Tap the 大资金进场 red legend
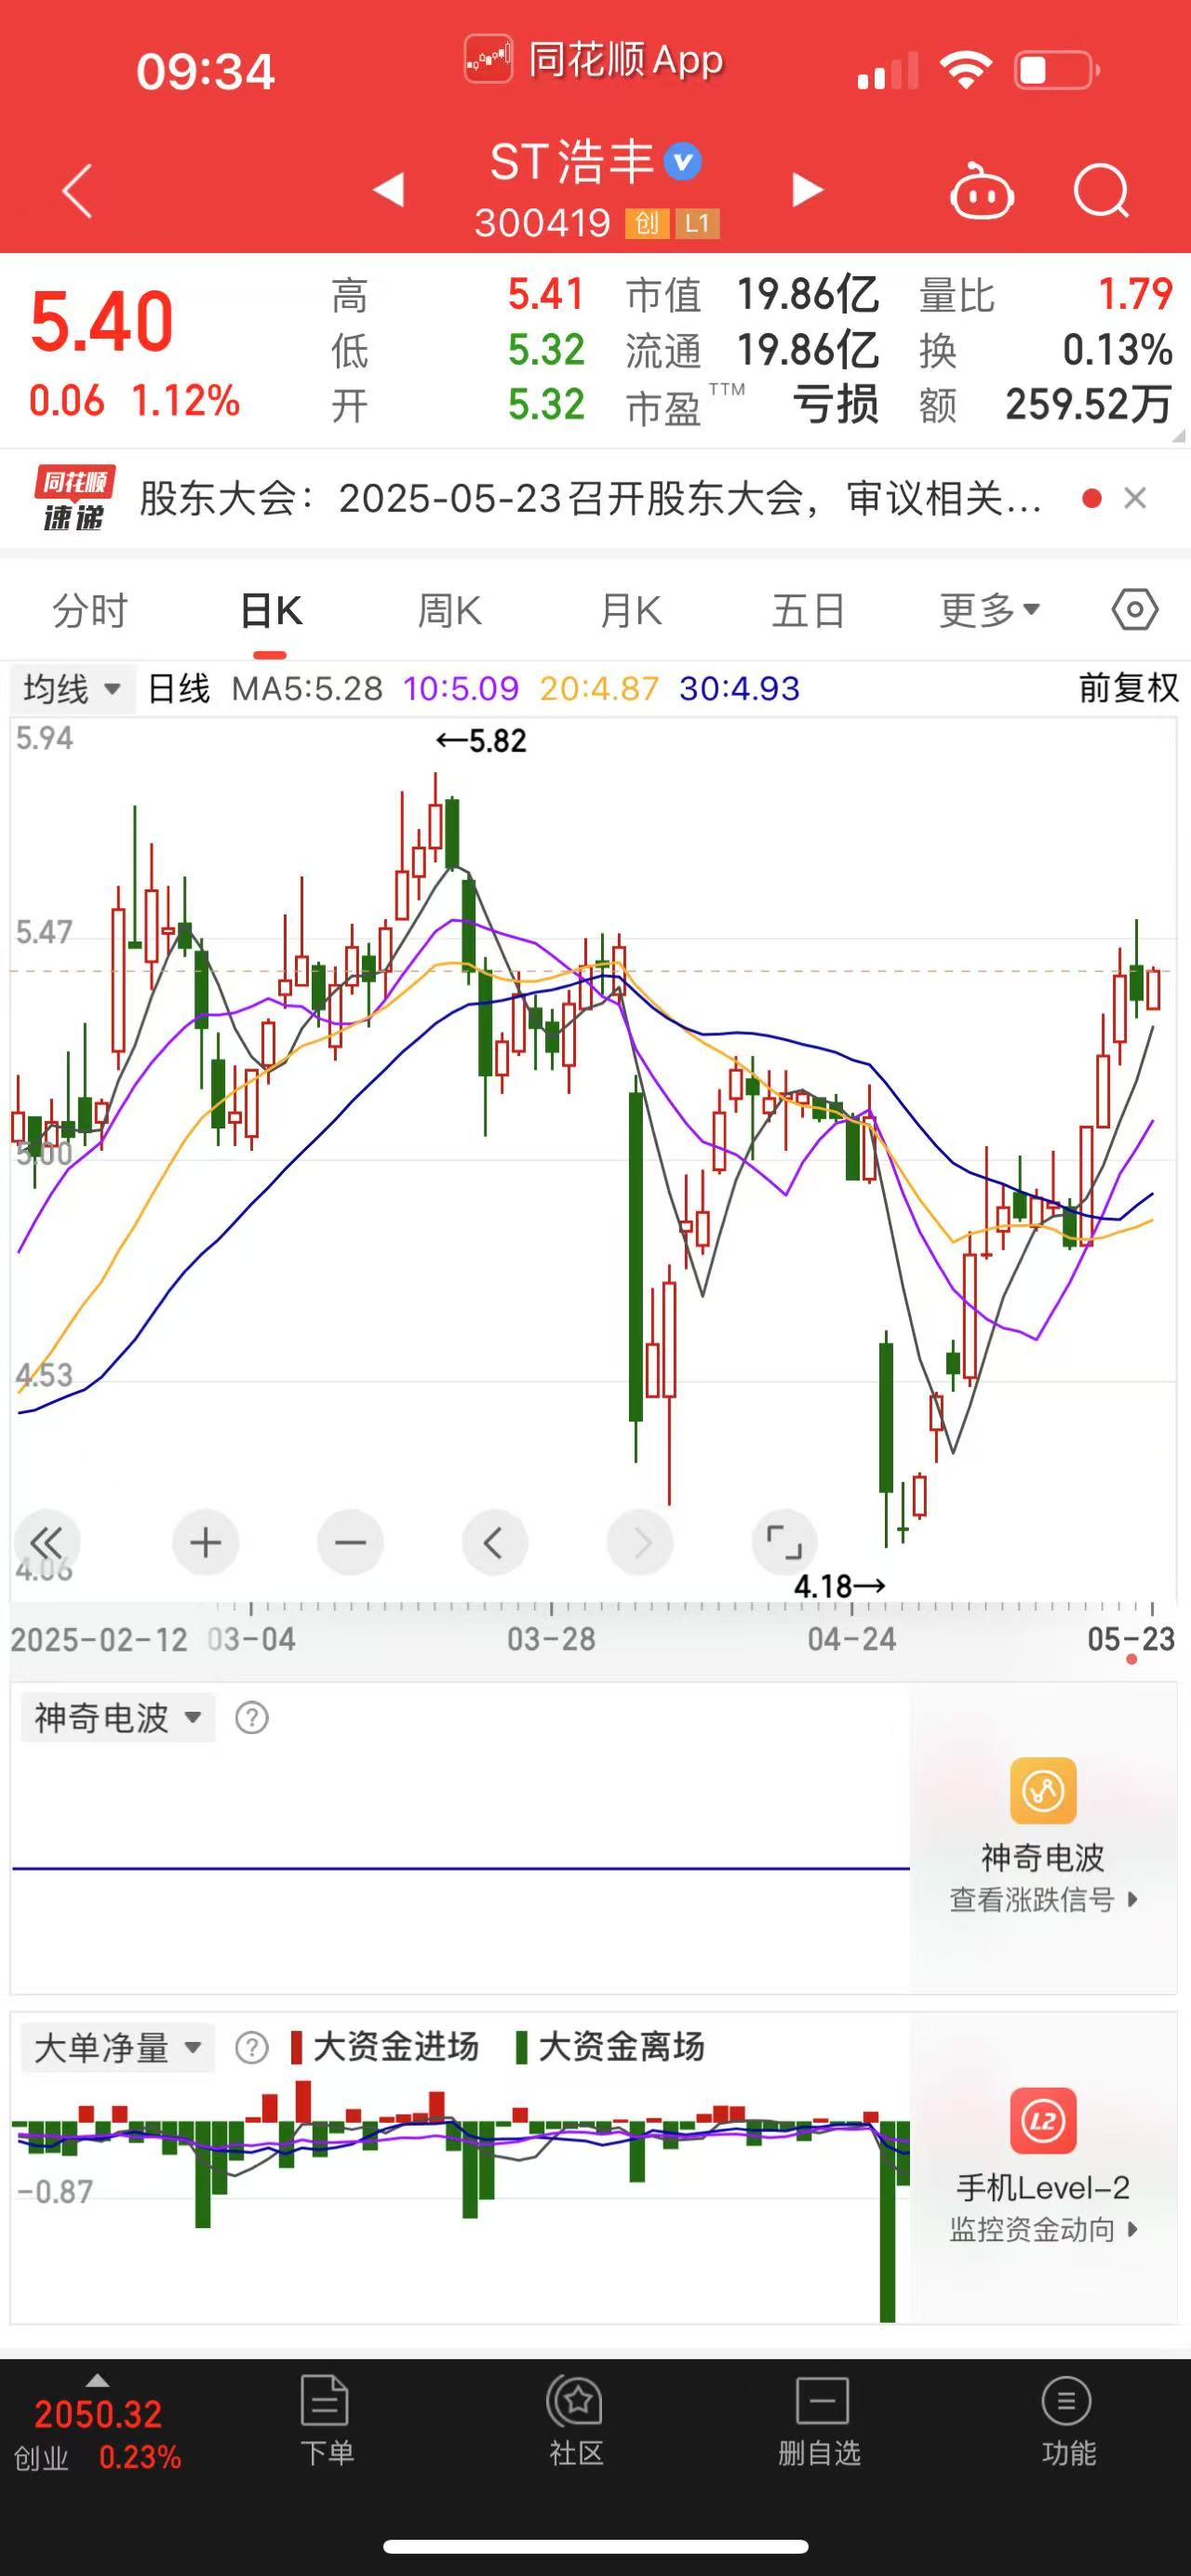This screenshot has height=2576, width=1191. pos(385,2047)
